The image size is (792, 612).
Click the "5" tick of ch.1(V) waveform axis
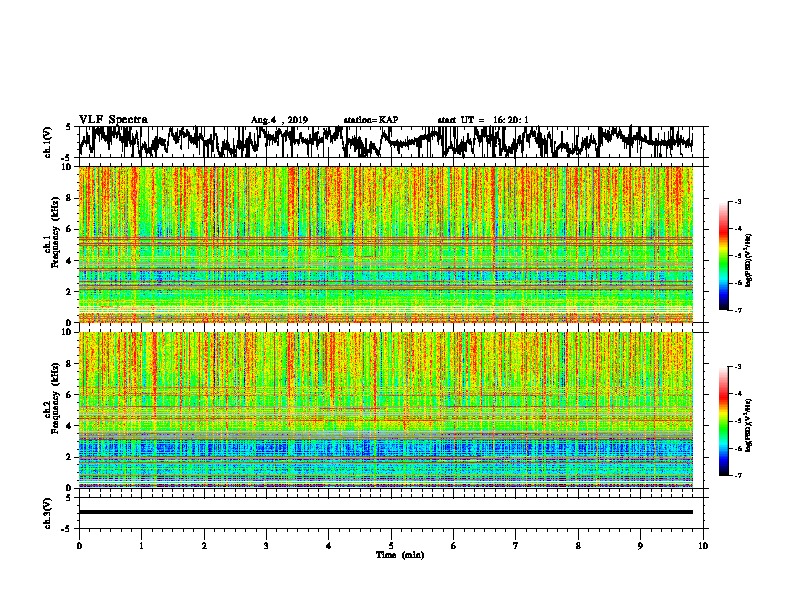[x=68, y=127]
